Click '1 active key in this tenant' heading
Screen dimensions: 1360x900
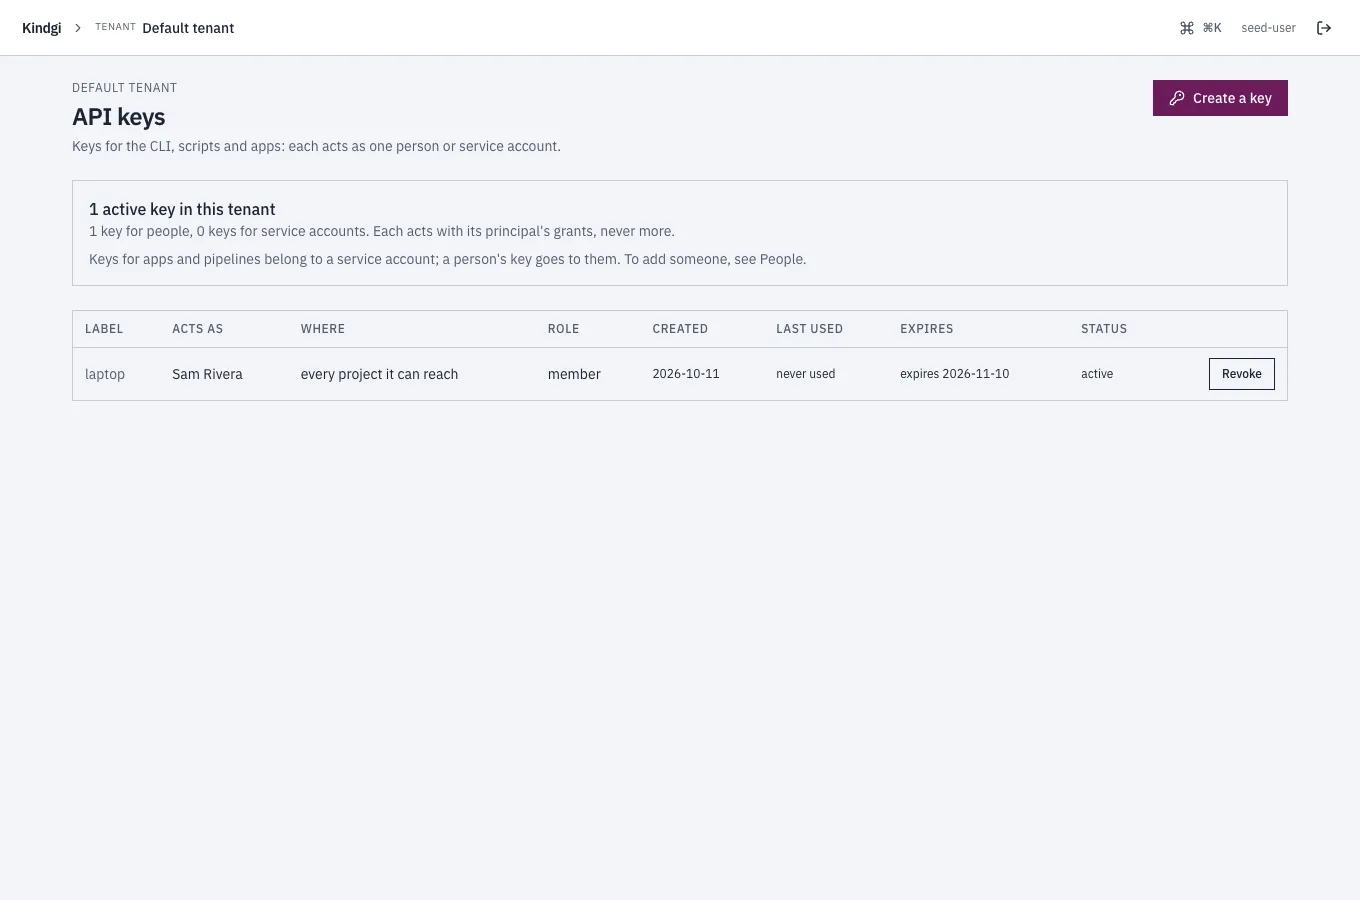click(x=182, y=209)
